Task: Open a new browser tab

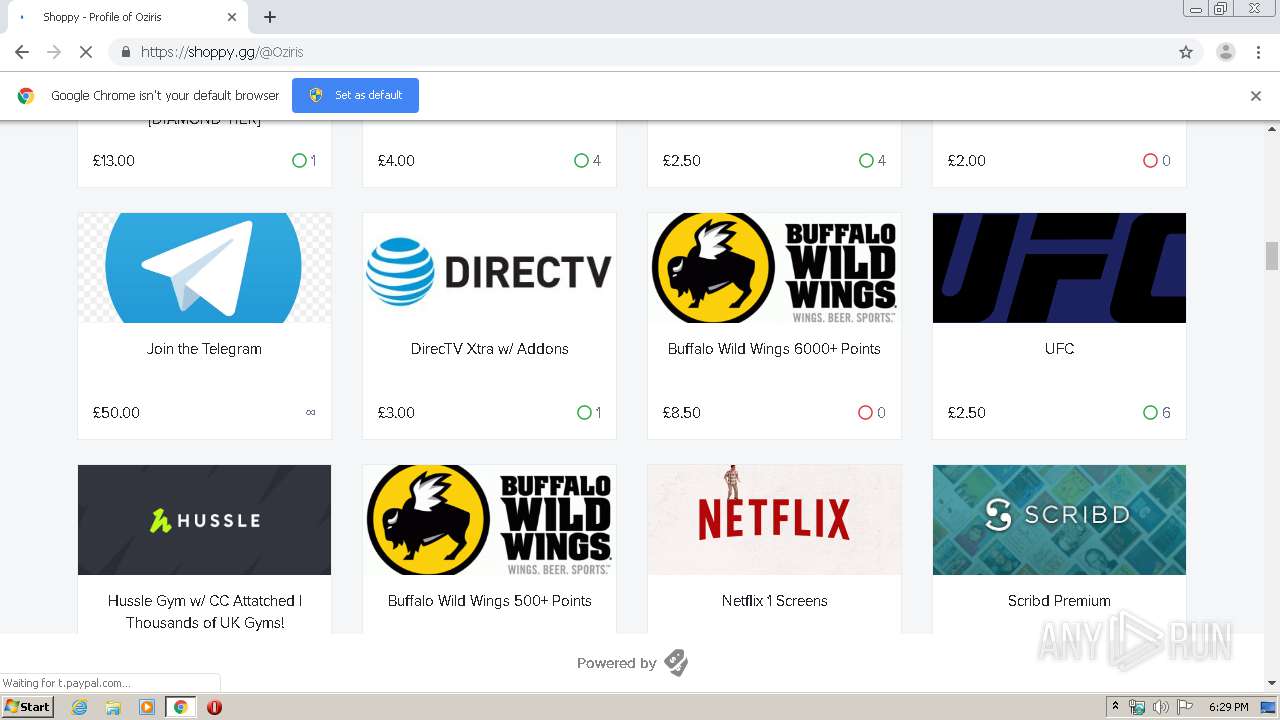Action: 270,17
